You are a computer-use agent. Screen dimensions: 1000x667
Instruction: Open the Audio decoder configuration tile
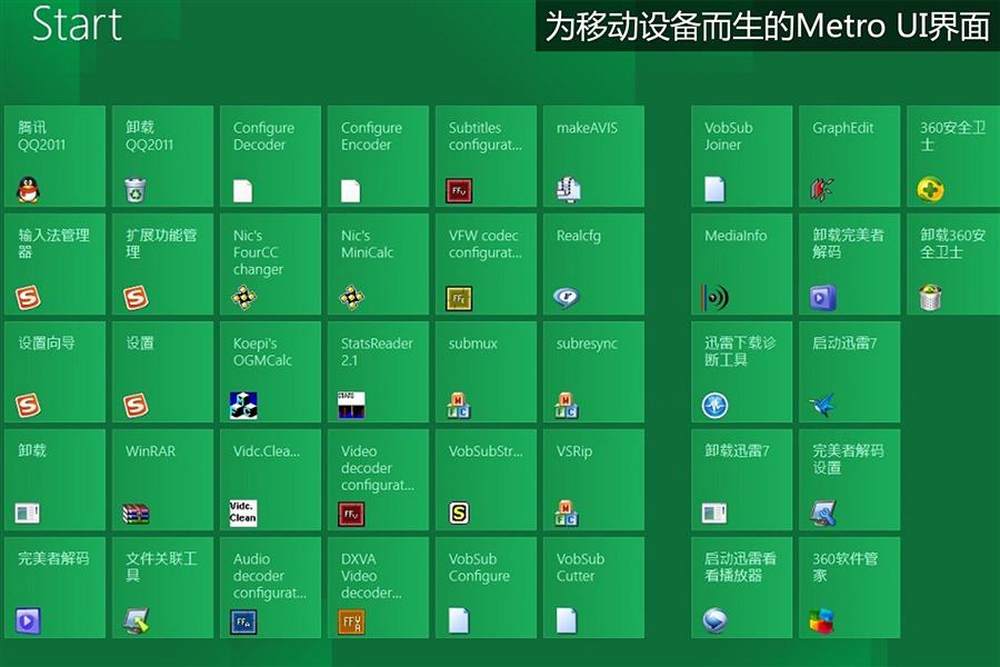270,587
